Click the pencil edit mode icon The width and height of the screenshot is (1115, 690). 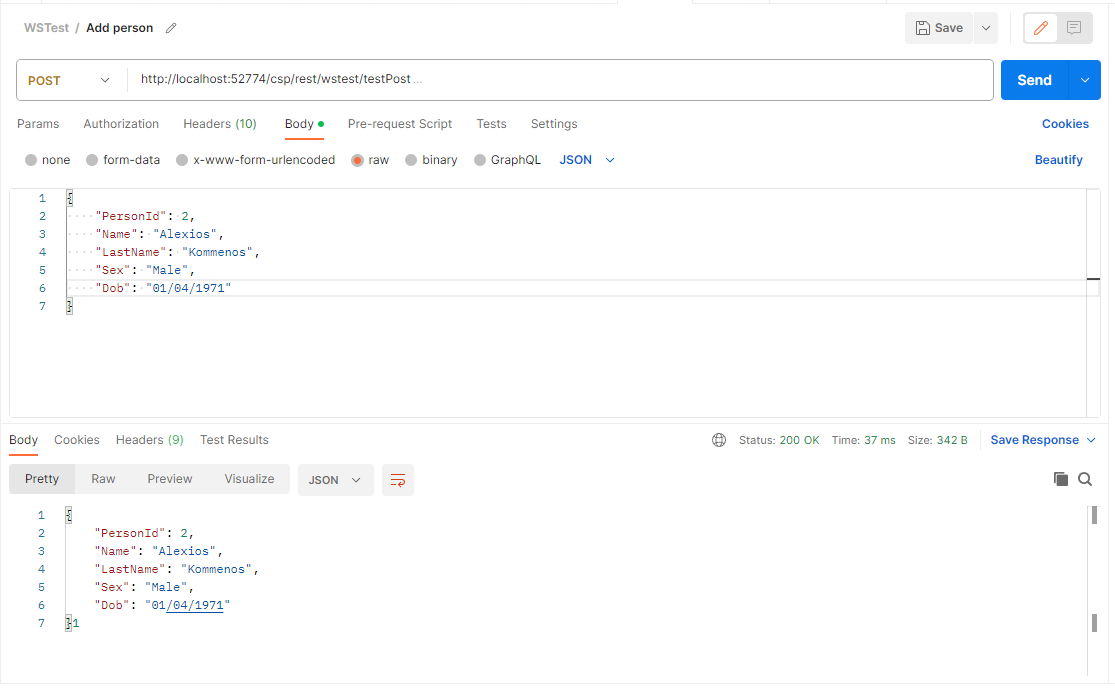pyautogui.click(x=1040, y=28)
